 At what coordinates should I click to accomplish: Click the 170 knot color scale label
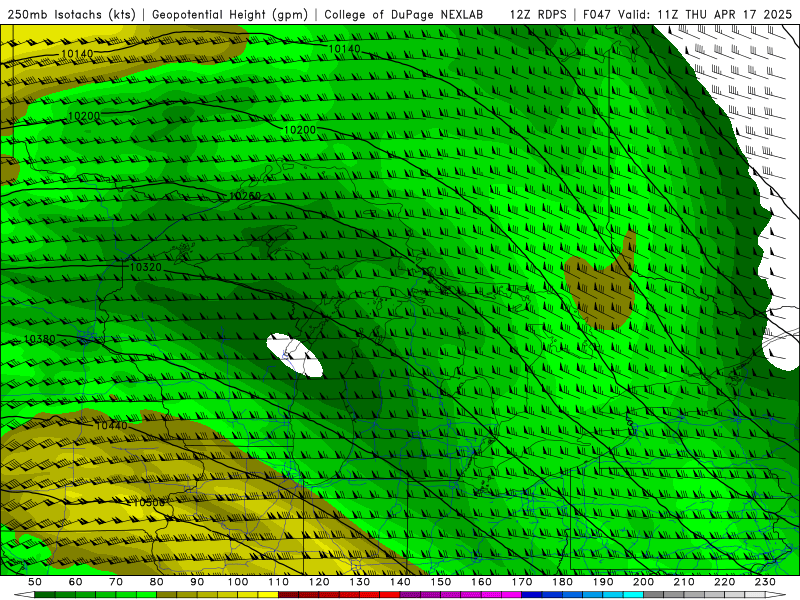click(x=522, y=582)
